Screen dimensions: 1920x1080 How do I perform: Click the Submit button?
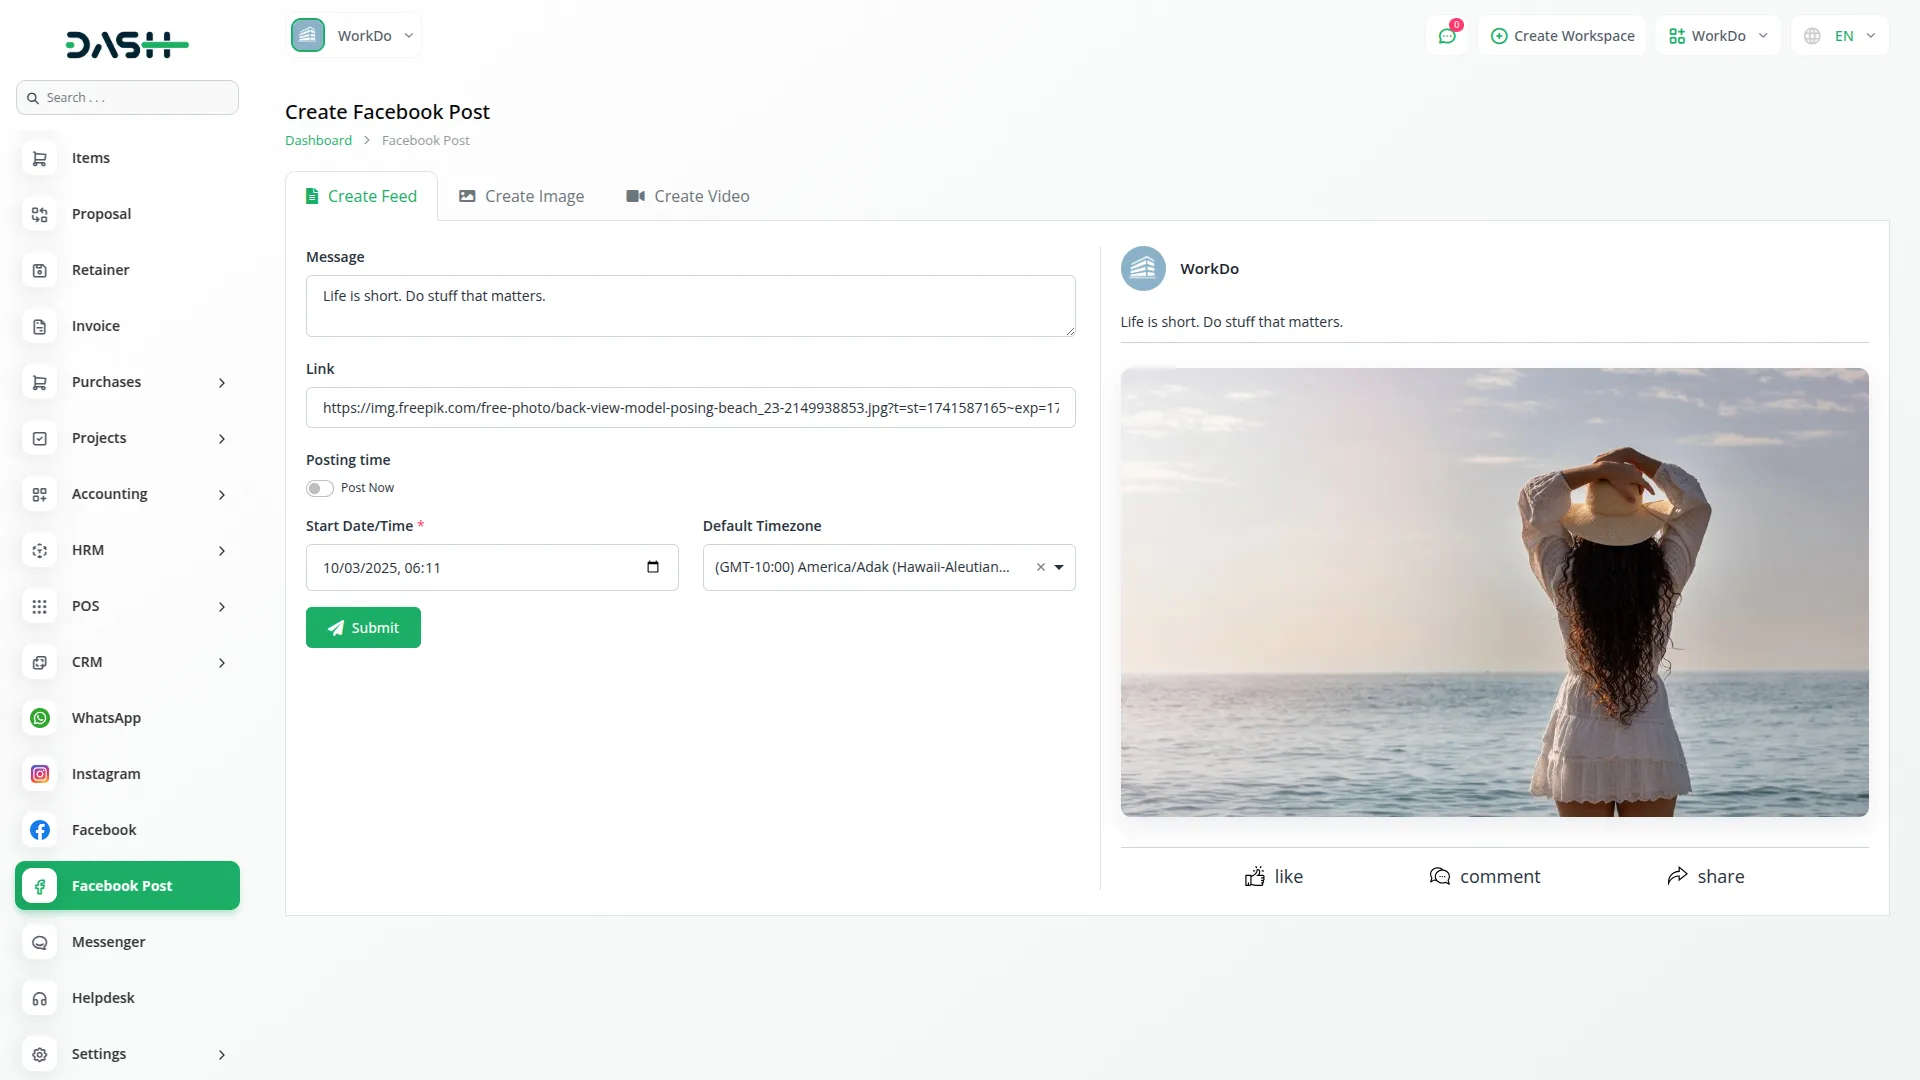[362, 627]
